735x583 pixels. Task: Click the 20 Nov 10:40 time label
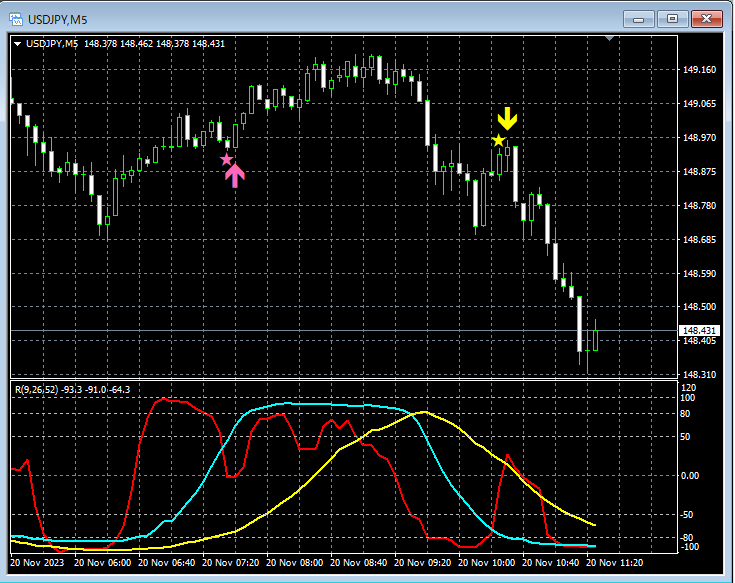pyautogui.click(x=551, y=562)
